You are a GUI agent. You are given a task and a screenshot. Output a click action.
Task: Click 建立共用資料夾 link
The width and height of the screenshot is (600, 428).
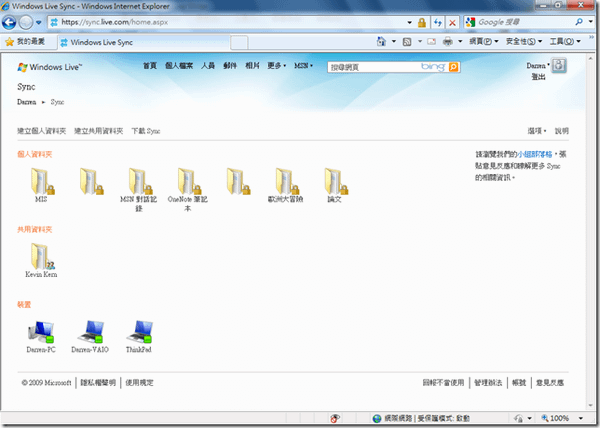tap(99, 131)
